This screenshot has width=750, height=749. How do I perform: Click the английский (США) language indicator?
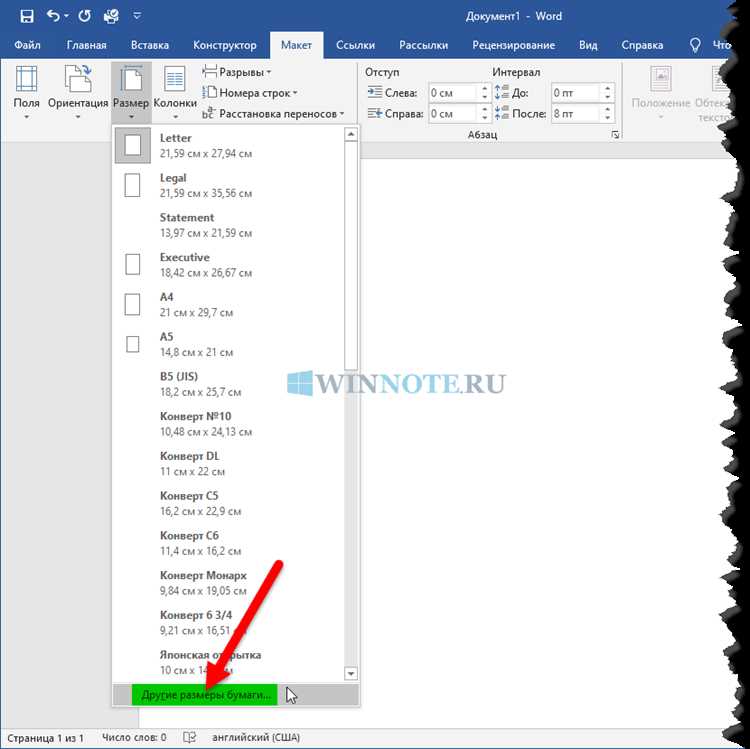click(x=256, y=738)
